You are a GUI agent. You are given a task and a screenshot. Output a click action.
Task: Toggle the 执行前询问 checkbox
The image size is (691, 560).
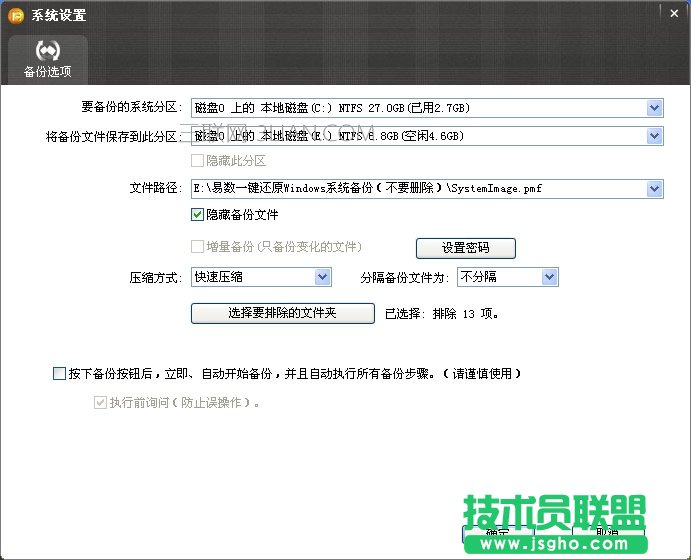point(99,403)
